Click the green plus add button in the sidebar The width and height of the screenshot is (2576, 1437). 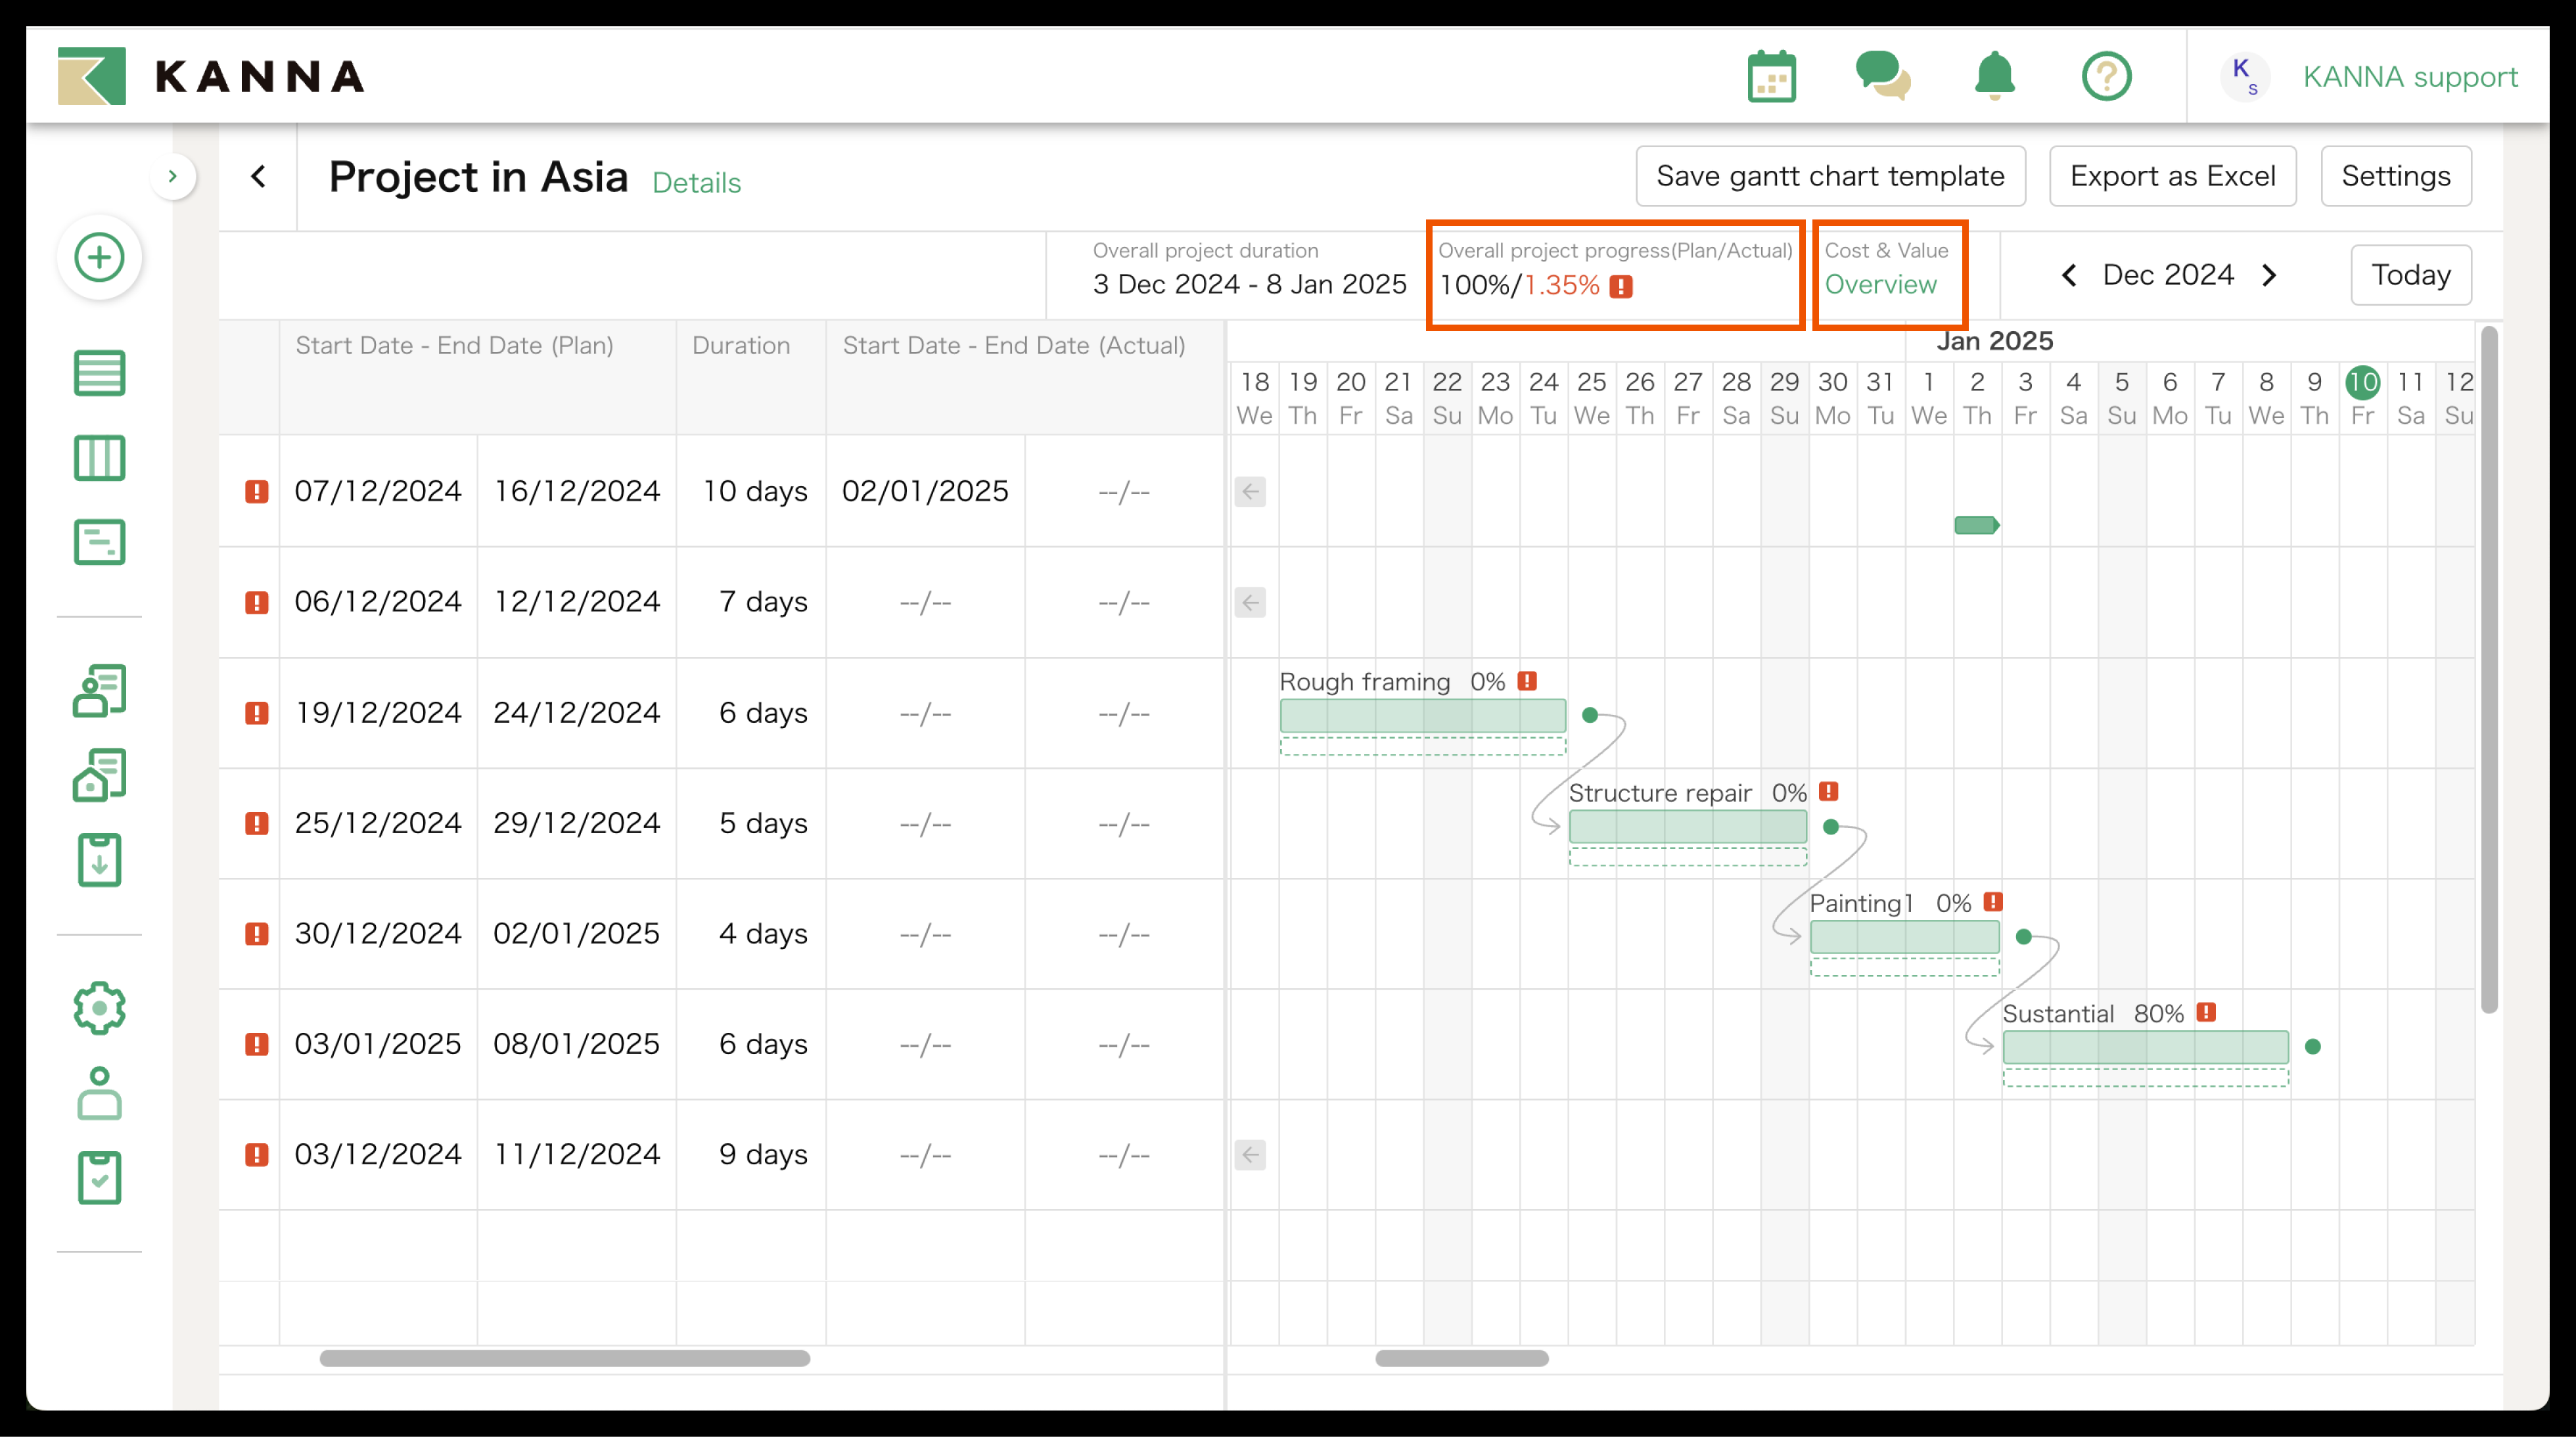pyautogui.click(x=99, y=258)
